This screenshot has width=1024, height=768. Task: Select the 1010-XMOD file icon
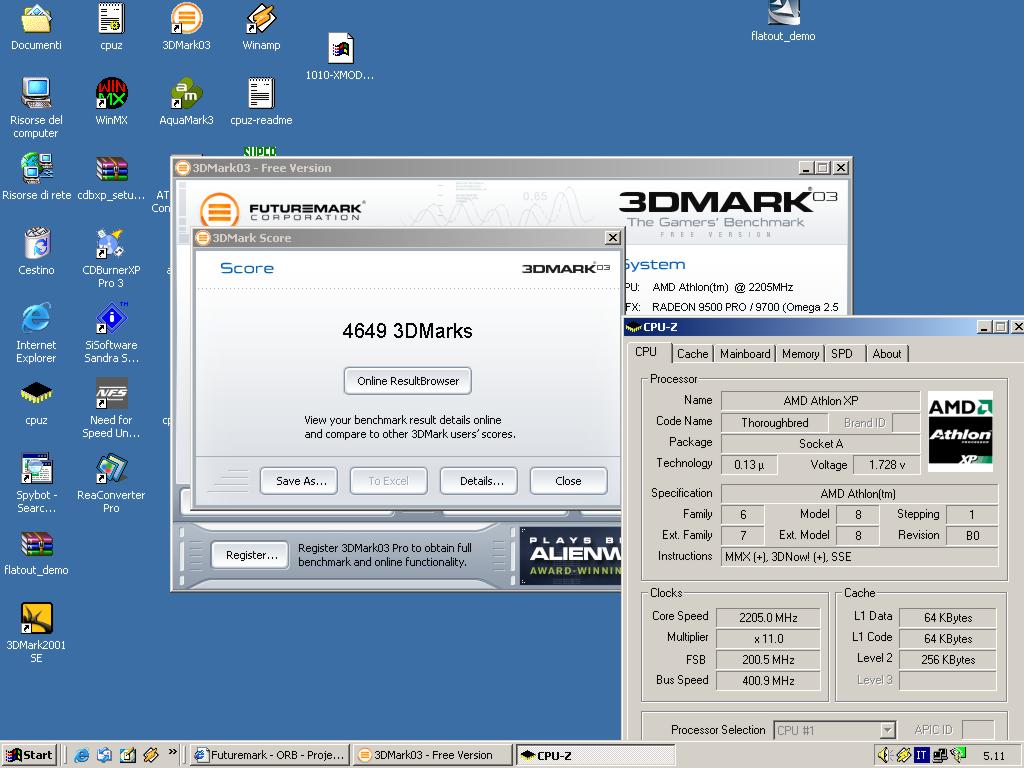coord(340,48)
